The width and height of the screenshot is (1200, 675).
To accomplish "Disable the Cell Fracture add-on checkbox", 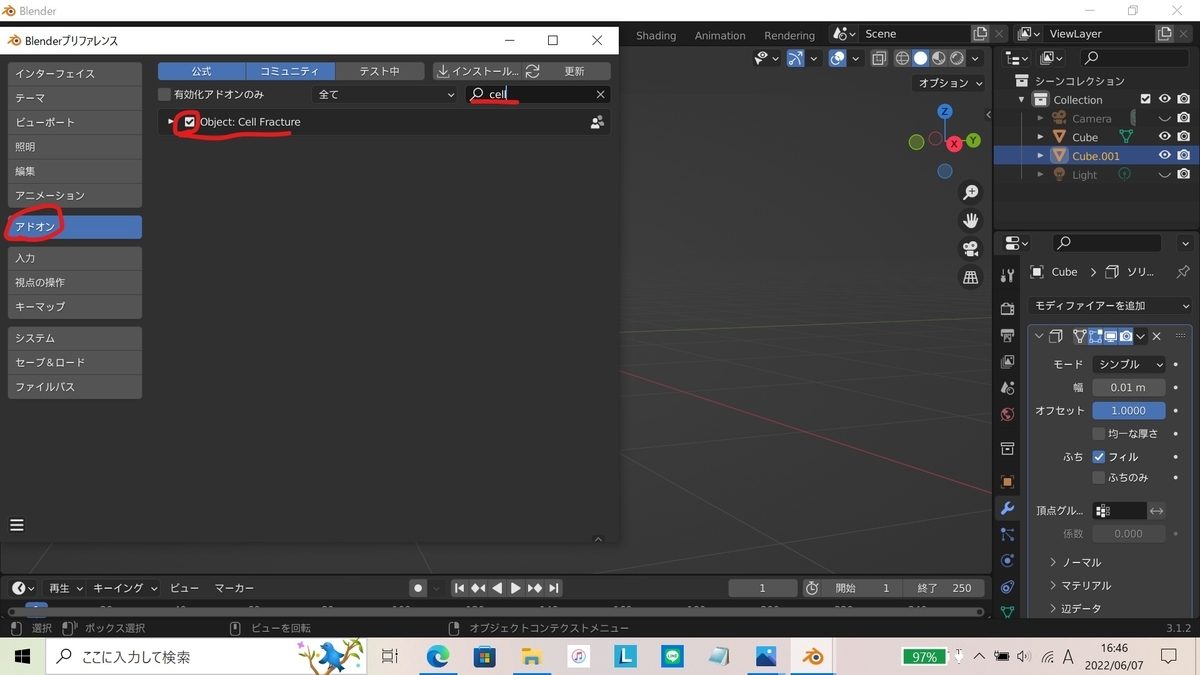I will [190, 122].
